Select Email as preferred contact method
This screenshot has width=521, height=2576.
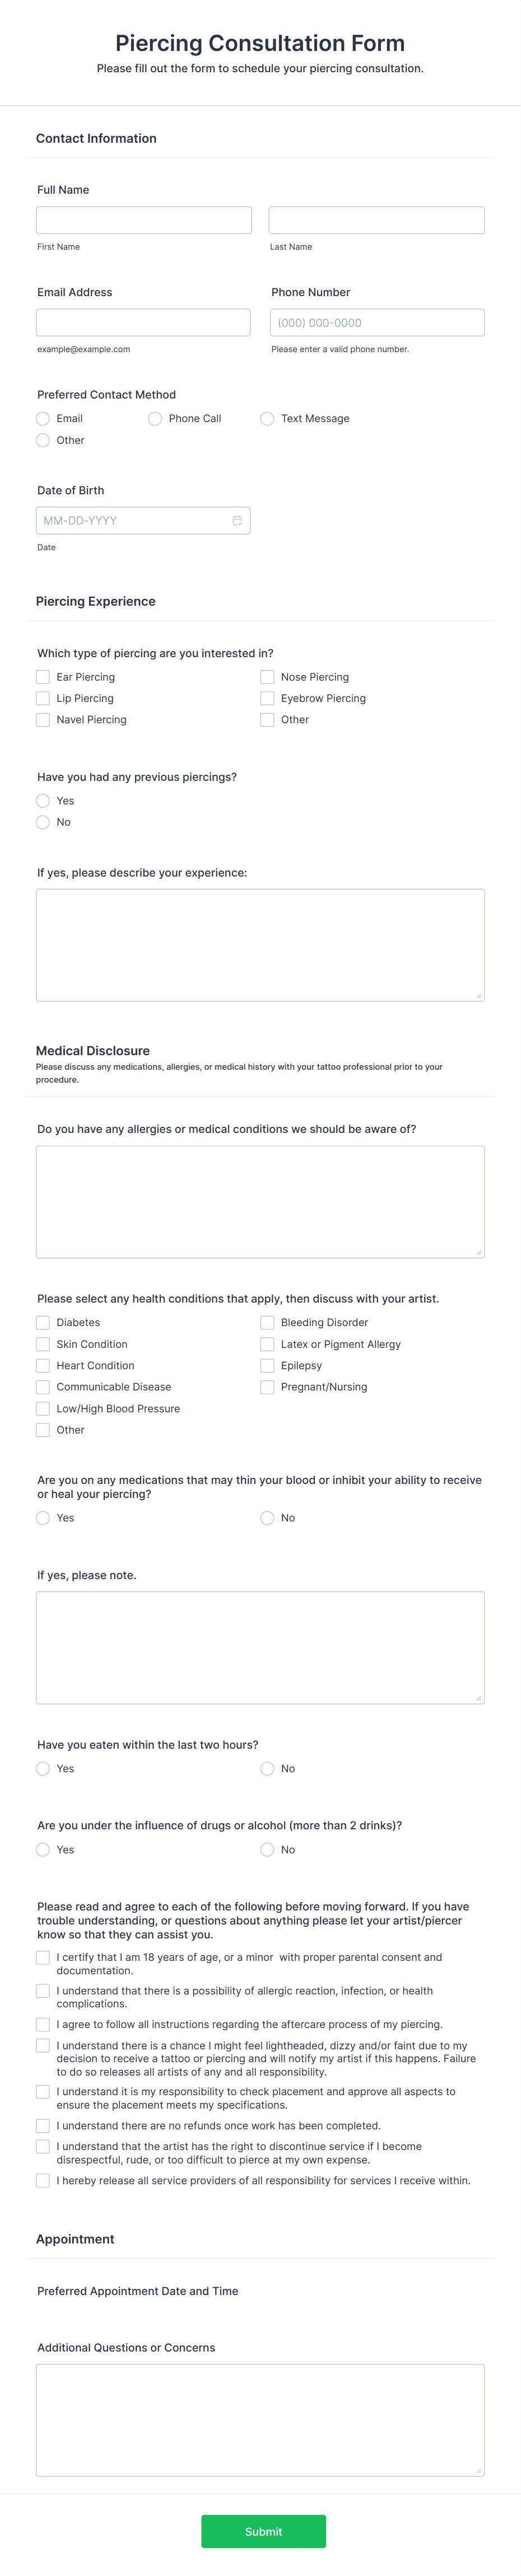coord(43,419)
